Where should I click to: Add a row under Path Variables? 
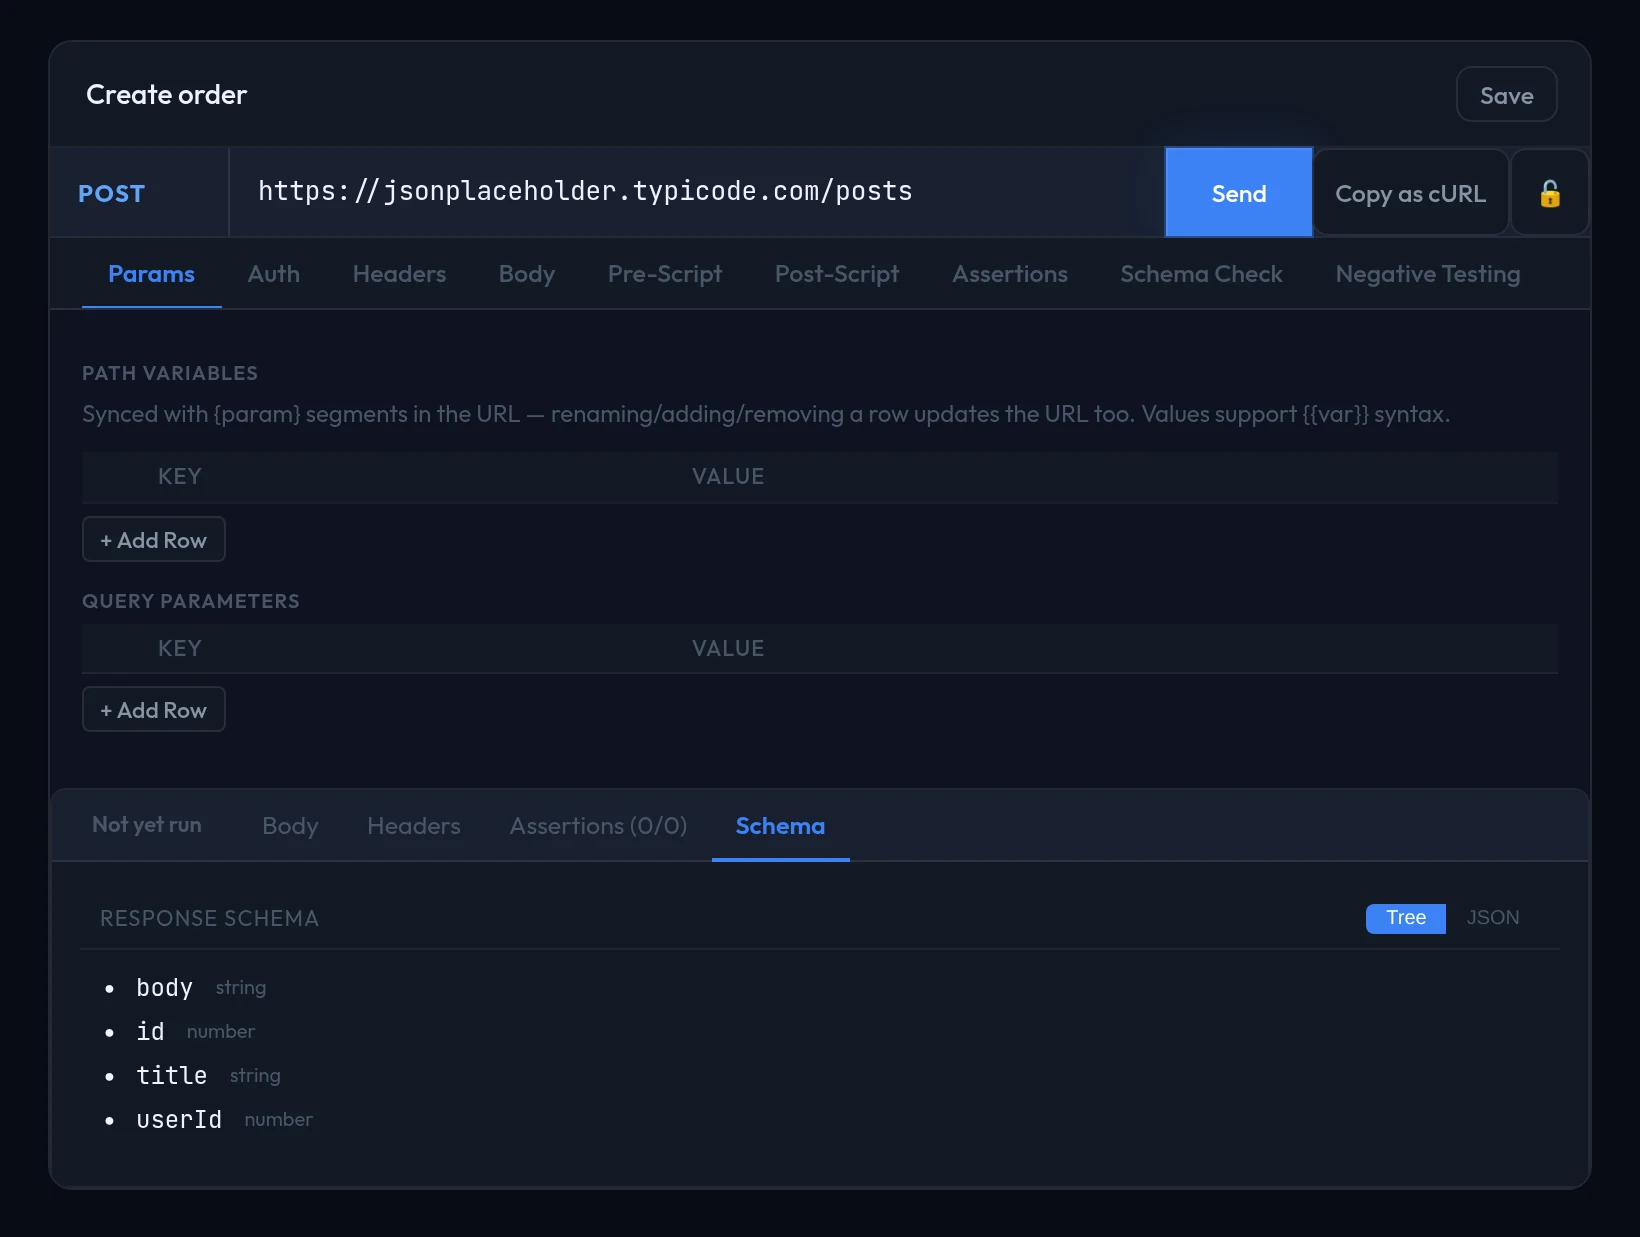tap(153, 540)
